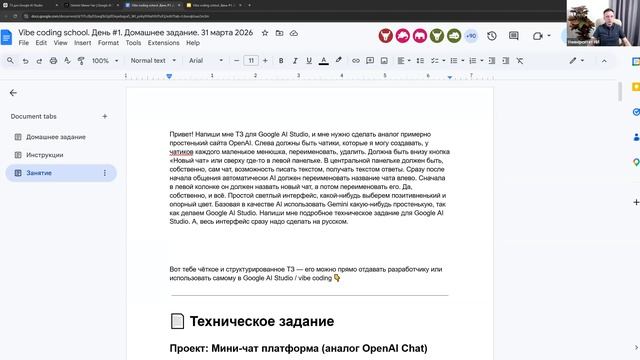
Task: Open the checklist menu arrow
Action: [444, 60]
